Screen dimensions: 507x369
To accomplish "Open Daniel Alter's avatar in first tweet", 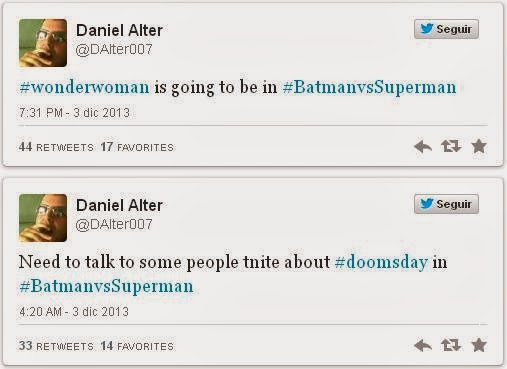I will pyautogui.click(x=43, y=43).
